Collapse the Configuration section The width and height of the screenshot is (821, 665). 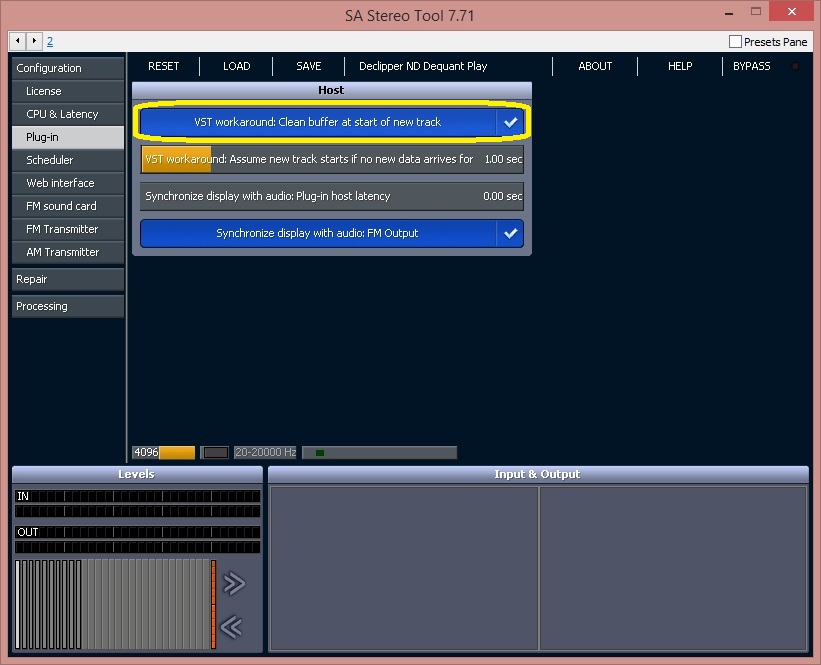pos(68,68)
